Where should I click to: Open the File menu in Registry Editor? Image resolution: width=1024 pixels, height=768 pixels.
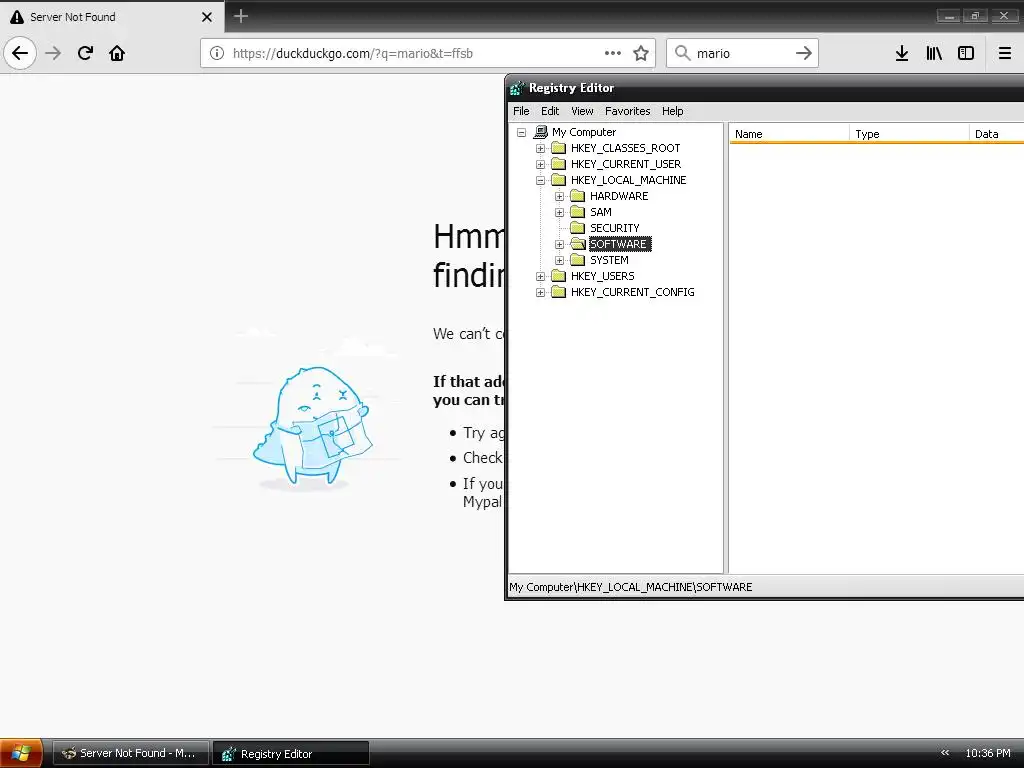[x=521, y=111]
